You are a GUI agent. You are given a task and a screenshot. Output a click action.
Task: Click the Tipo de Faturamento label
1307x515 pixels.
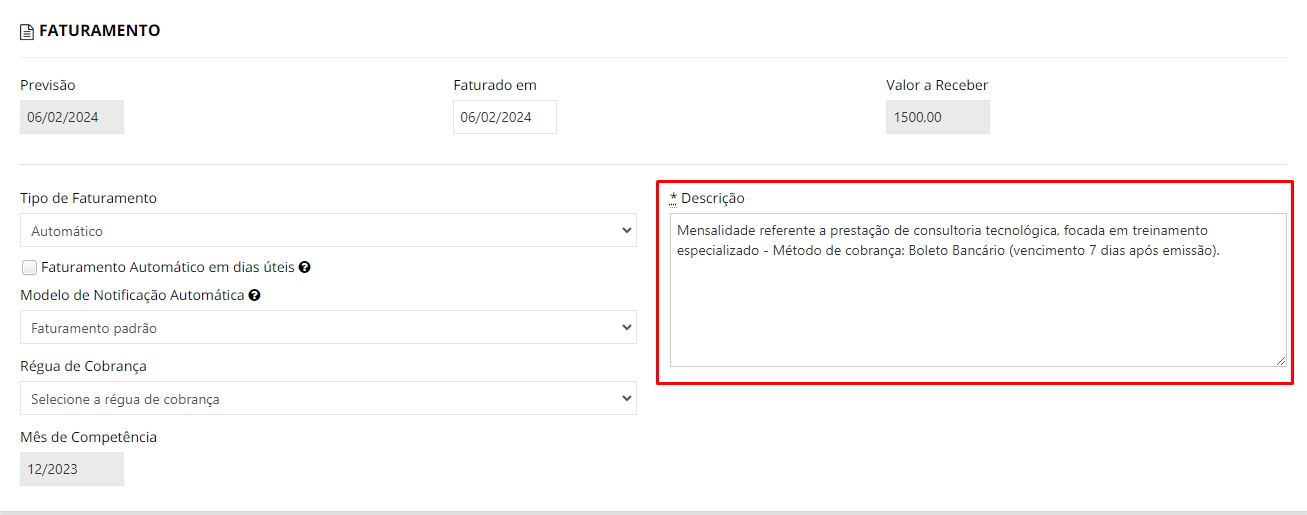[x=88, y=198]
